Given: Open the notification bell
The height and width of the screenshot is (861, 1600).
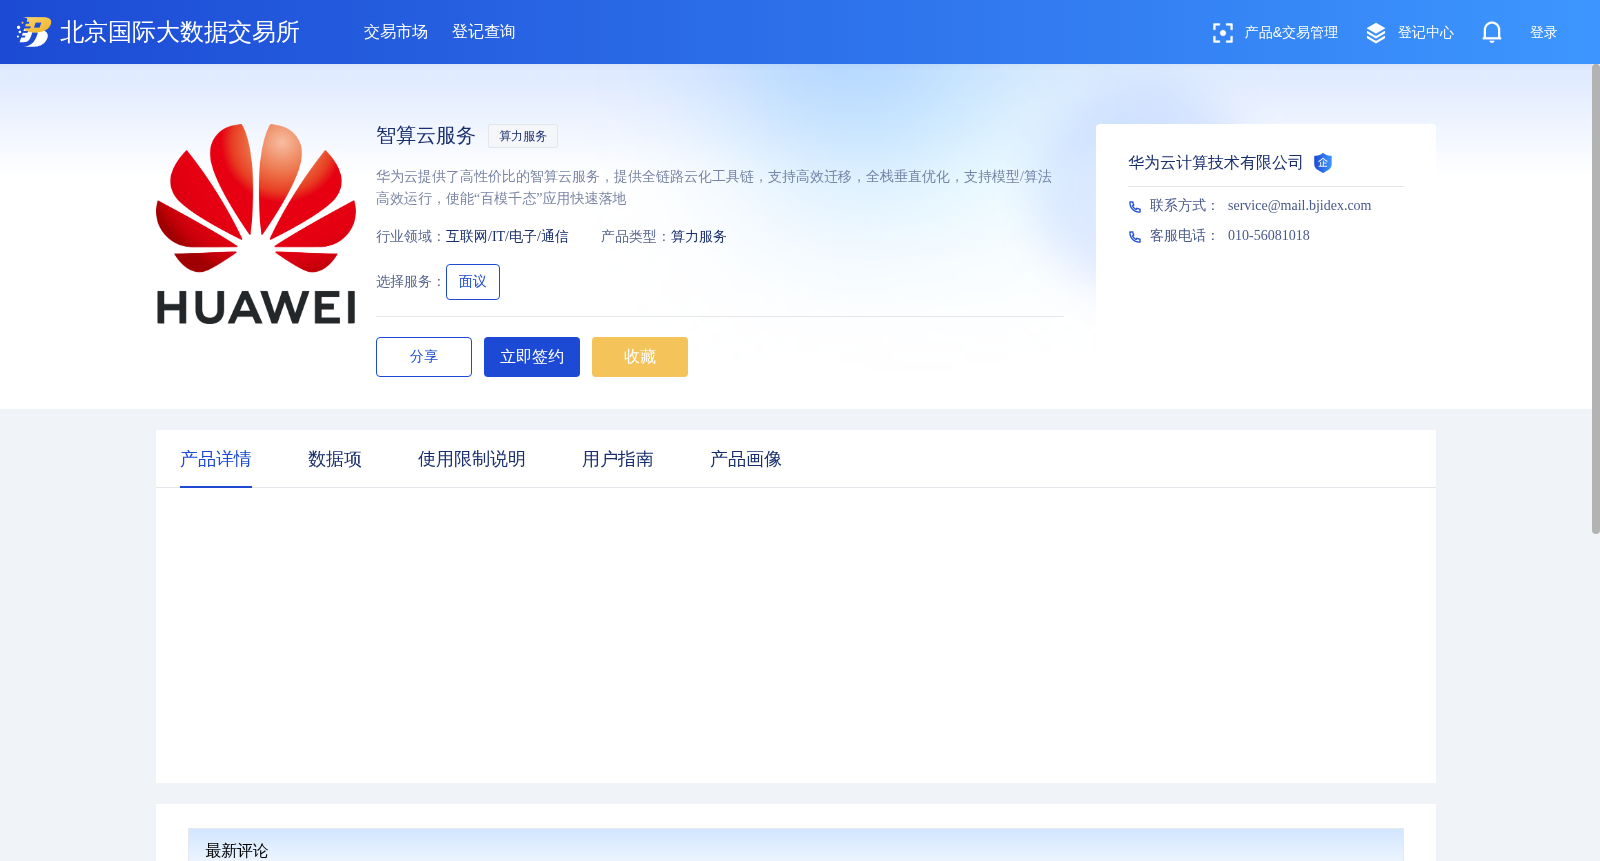Looking at the screenshot, I should click(1492, 33).
